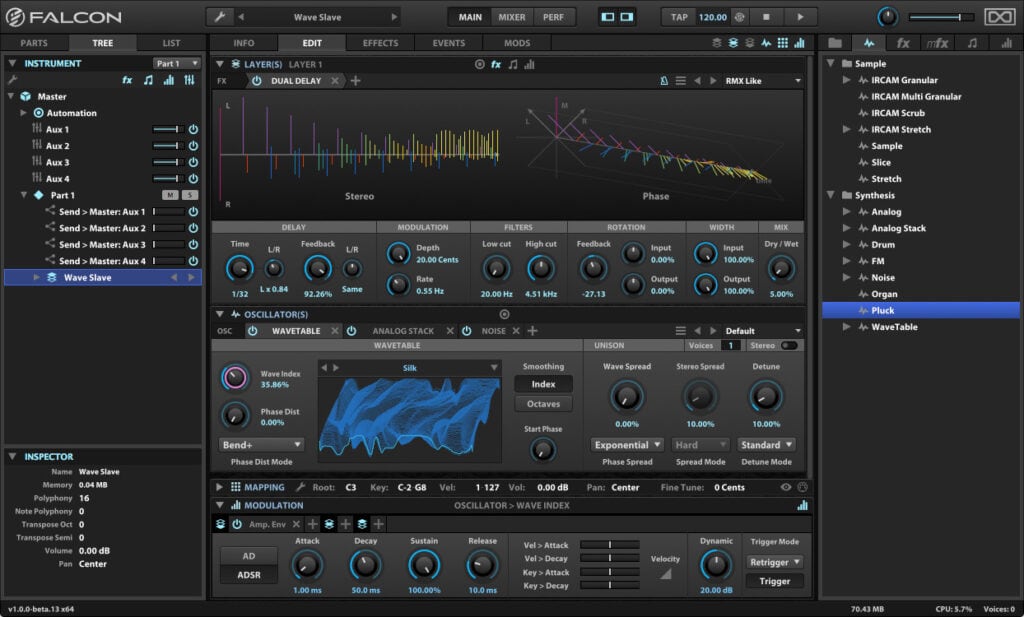Click the Vel > Attack slider

pyautogui.click(x=609, y=545)
